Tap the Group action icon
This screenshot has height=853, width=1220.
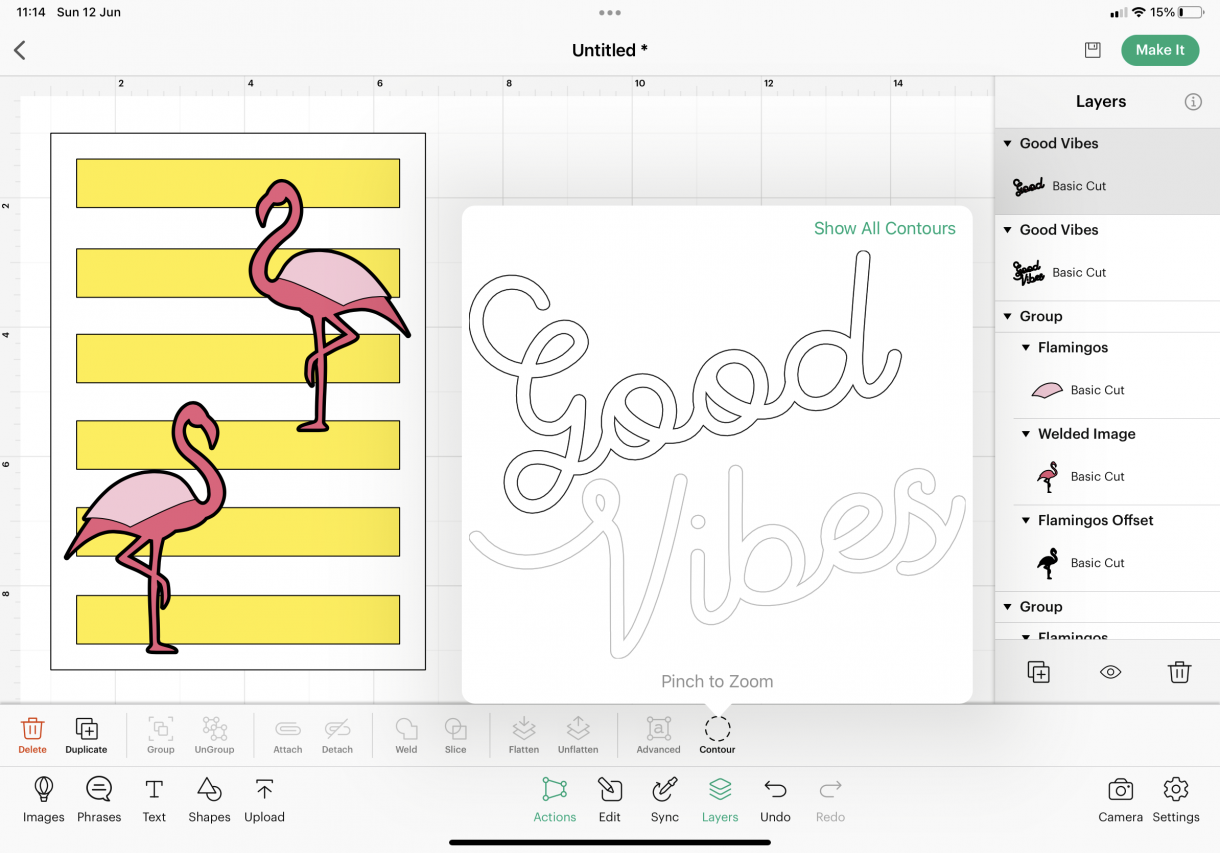click(160, 735)
